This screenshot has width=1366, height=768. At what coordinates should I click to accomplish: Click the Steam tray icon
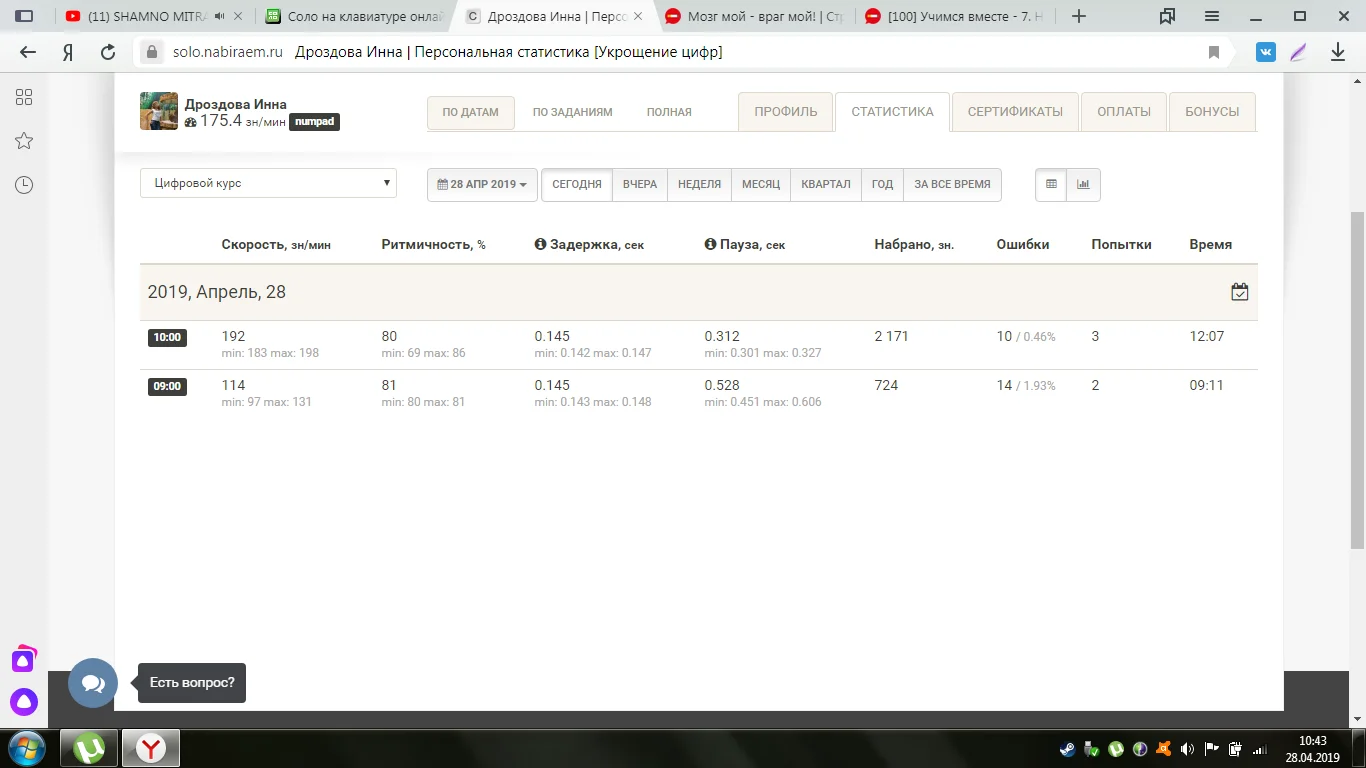point(1067,748)
